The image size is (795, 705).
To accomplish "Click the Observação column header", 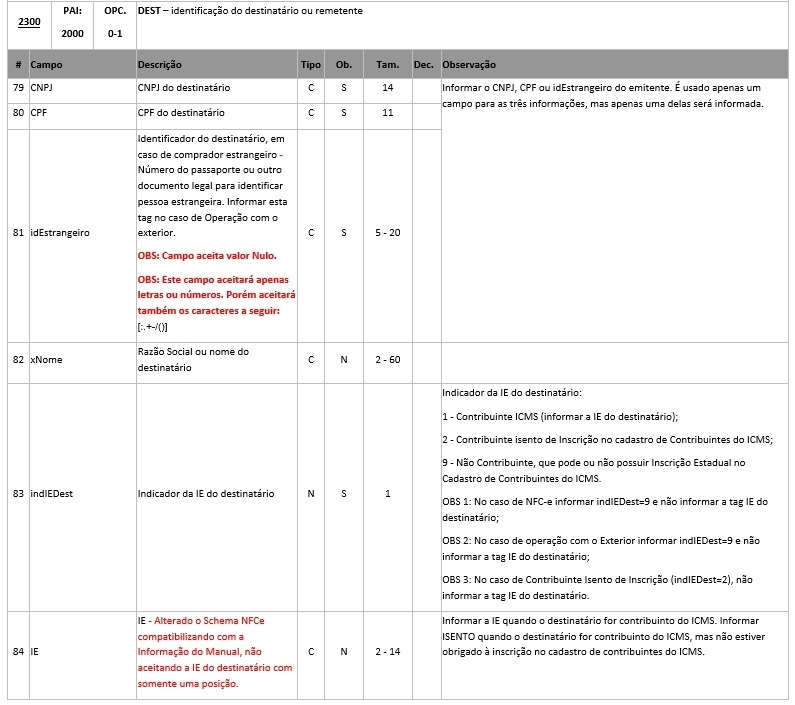I will [x=468, y=64].
